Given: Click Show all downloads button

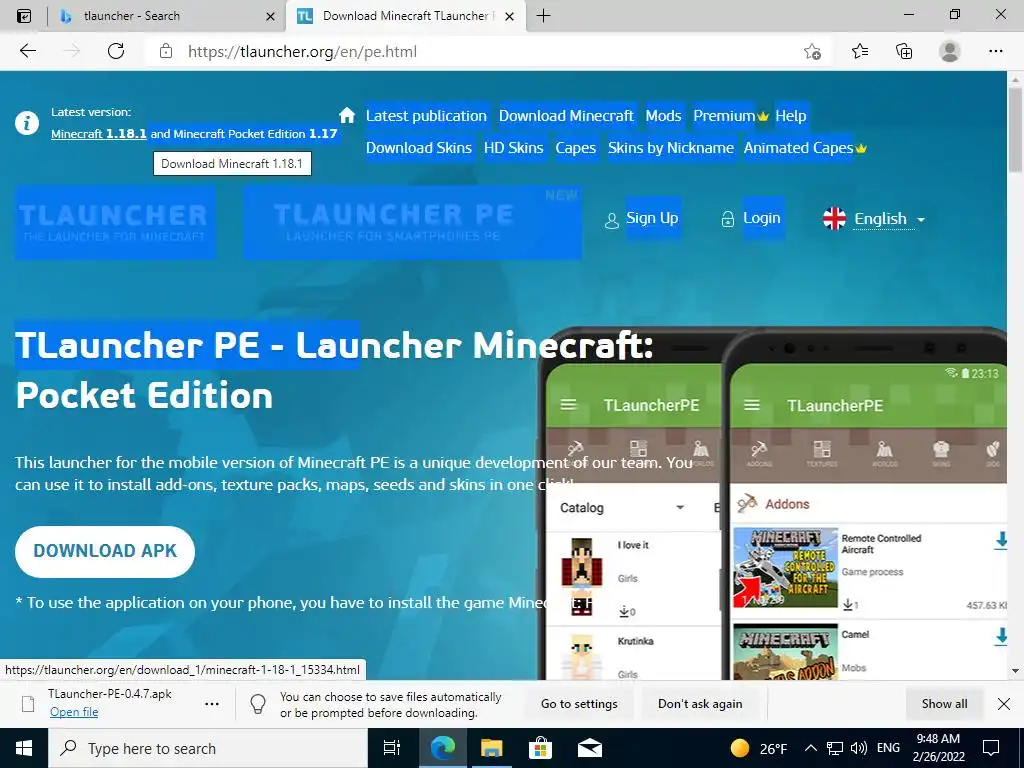Looking at the screenshot, I should point(944,704).
